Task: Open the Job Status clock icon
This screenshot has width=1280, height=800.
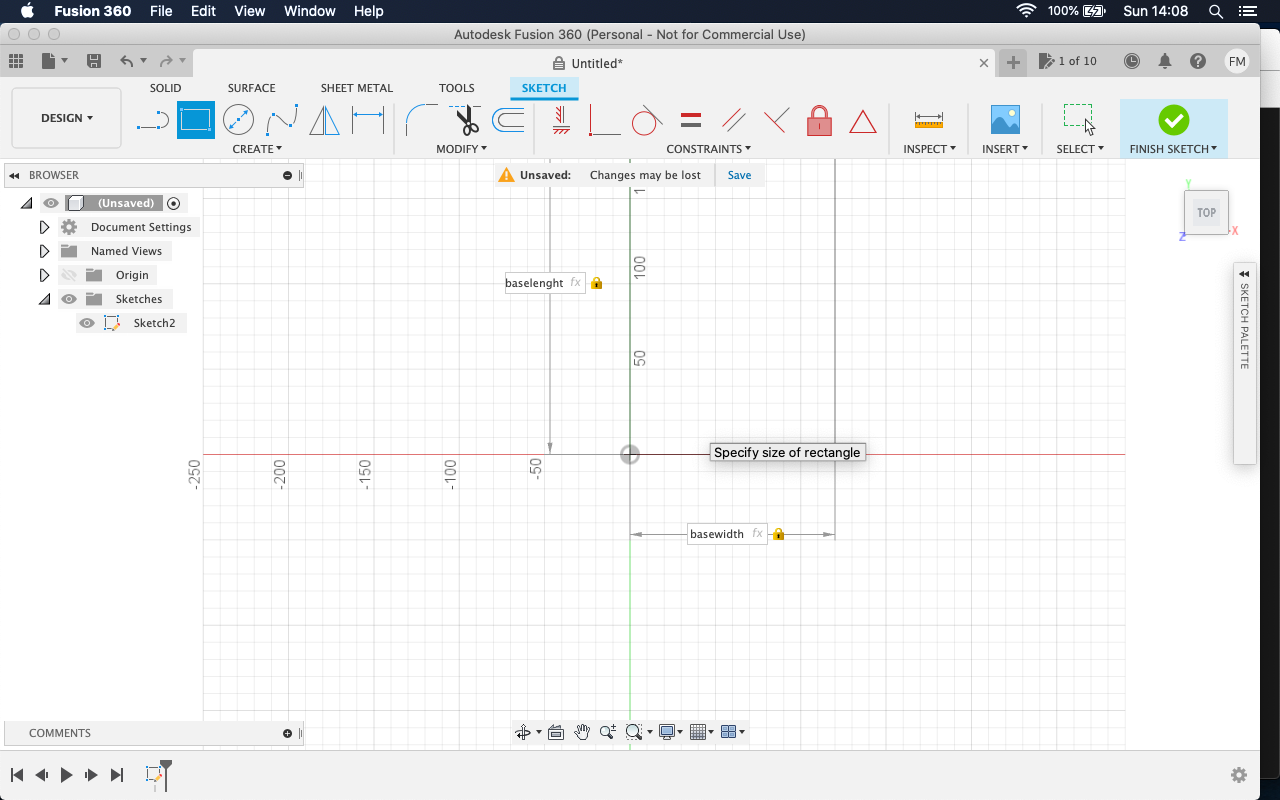Action: tap(1132, 61)
